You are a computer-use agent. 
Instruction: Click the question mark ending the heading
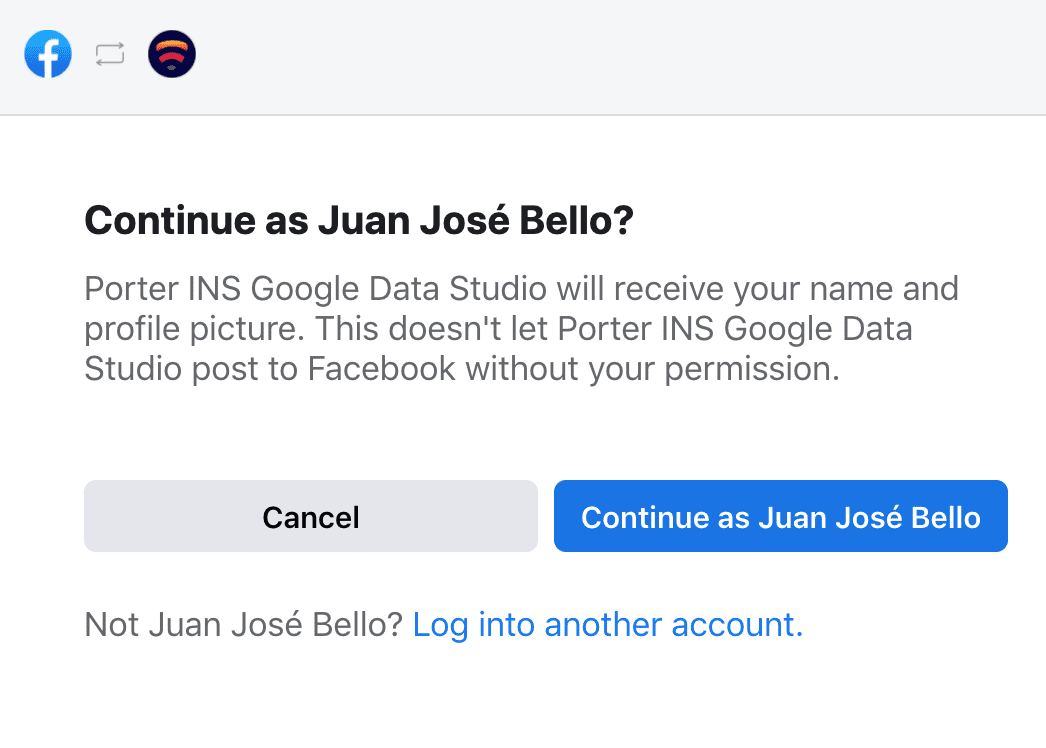[x=623, y=221]
